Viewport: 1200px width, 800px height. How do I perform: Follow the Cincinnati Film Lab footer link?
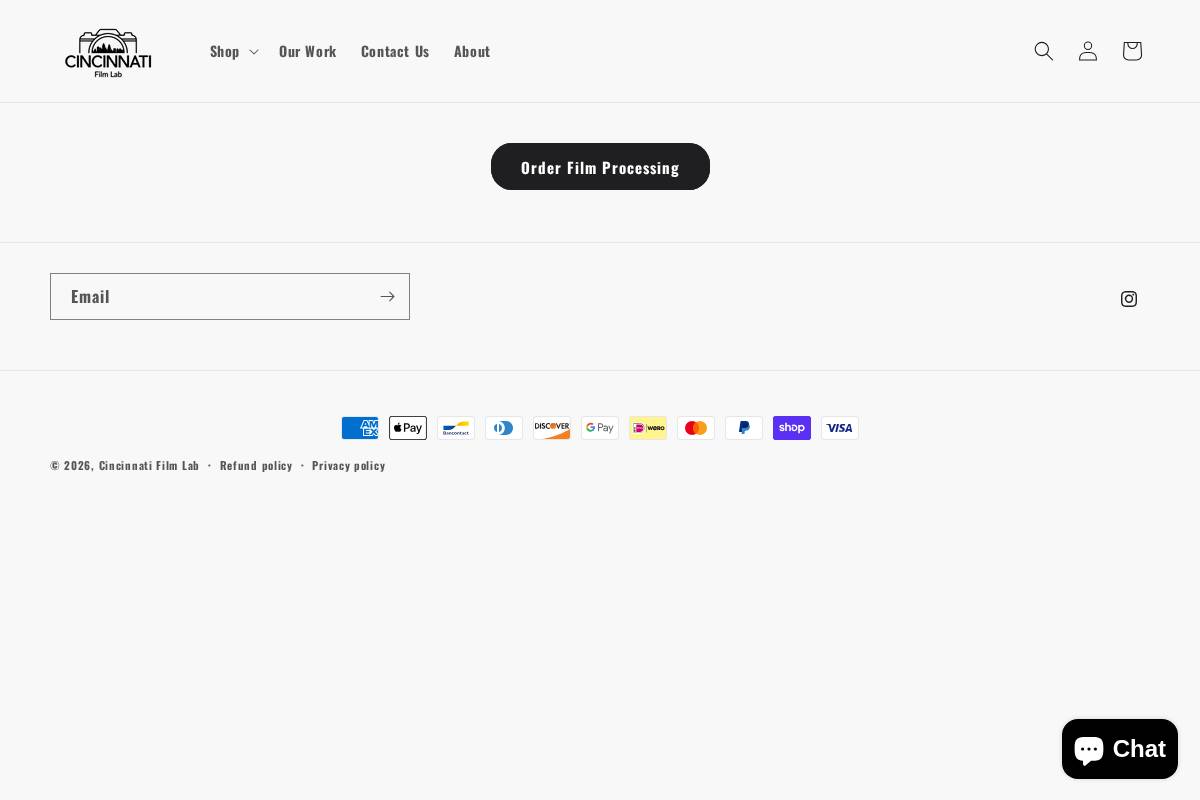coord(149,465)
